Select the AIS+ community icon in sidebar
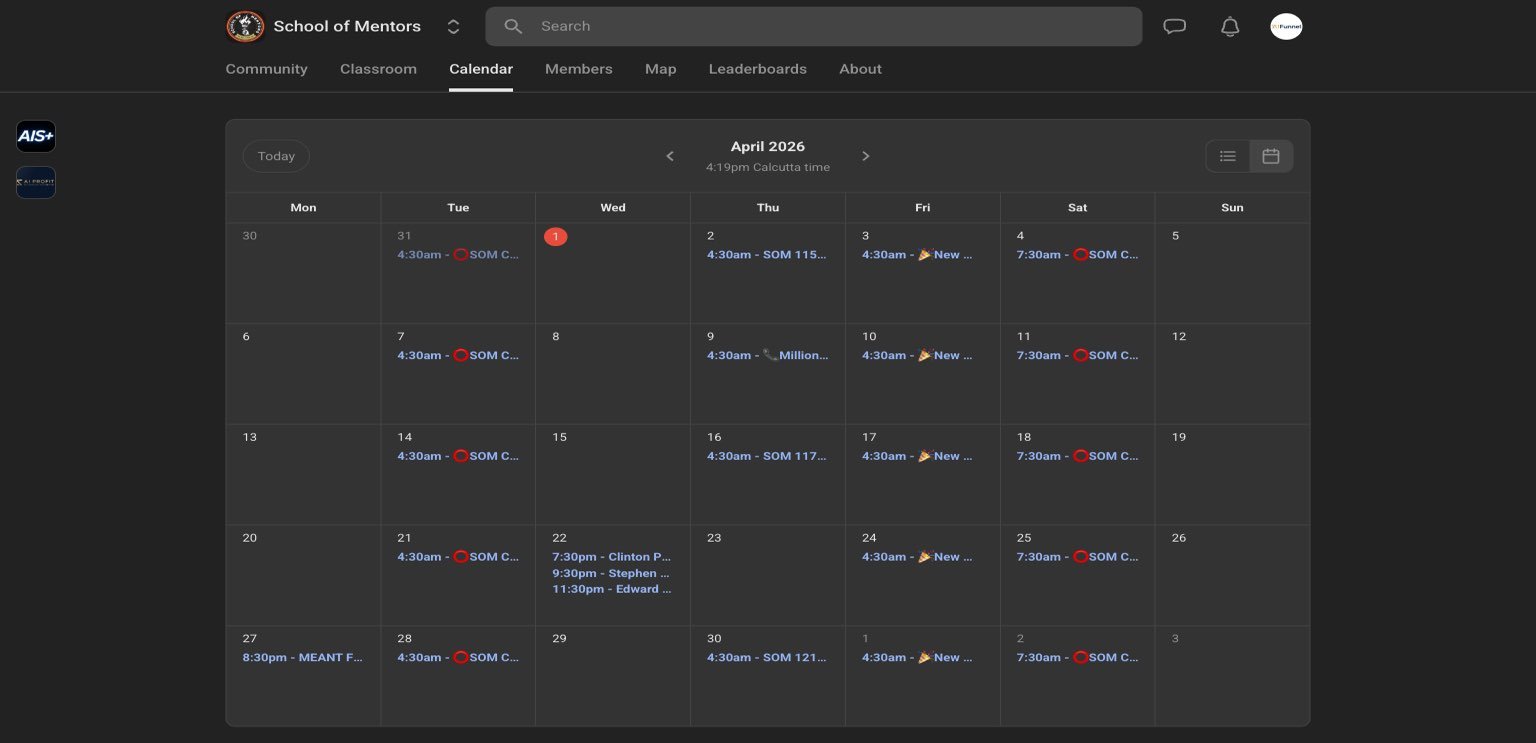The height and width of the screenshot is (743, 1536). click(x=36, y=136)
